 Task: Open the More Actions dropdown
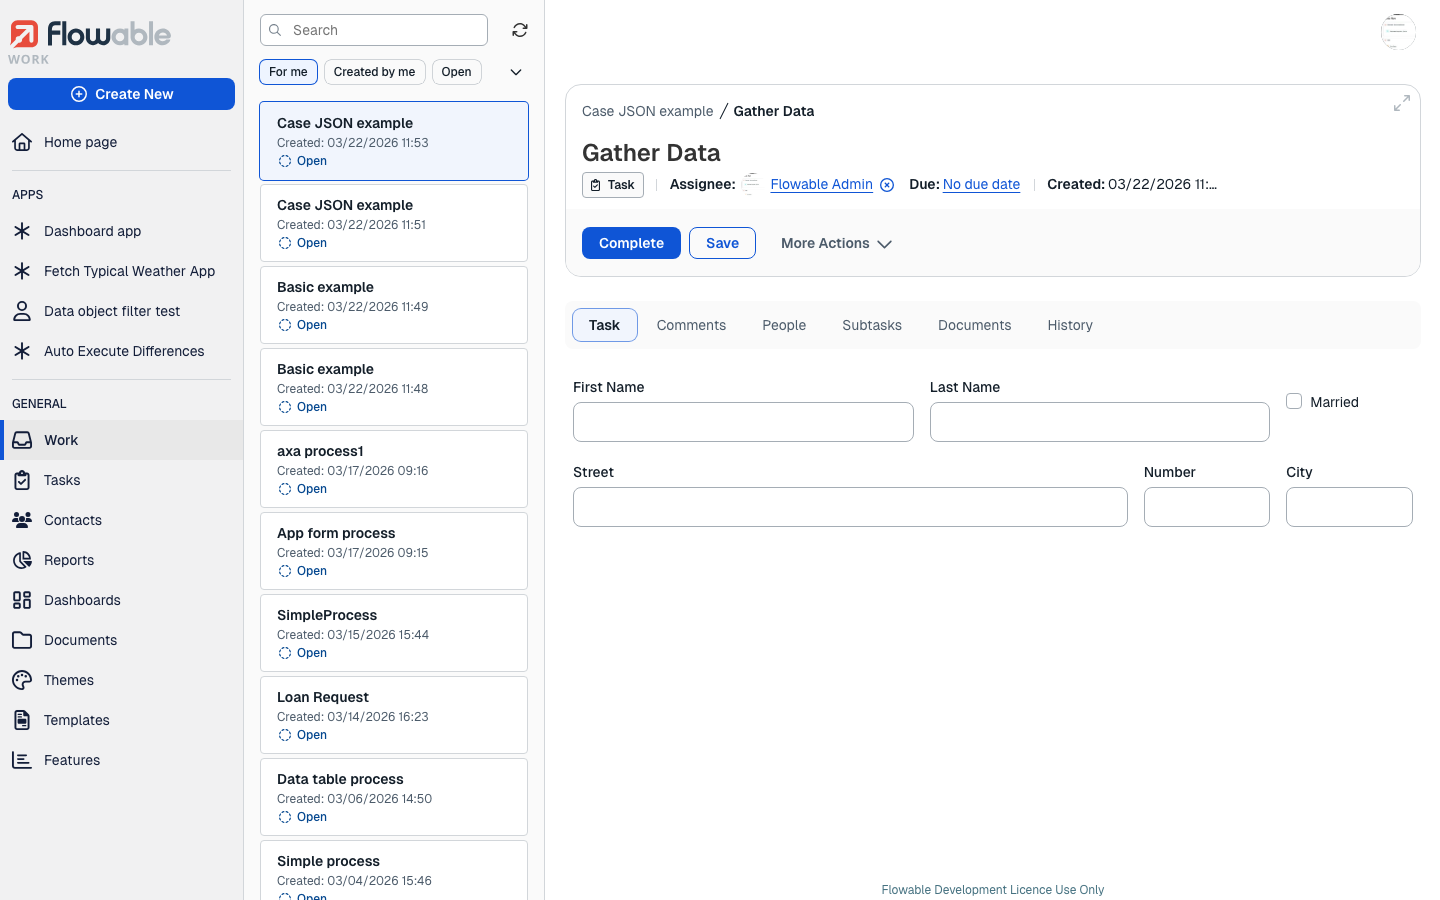click(836, 243)
